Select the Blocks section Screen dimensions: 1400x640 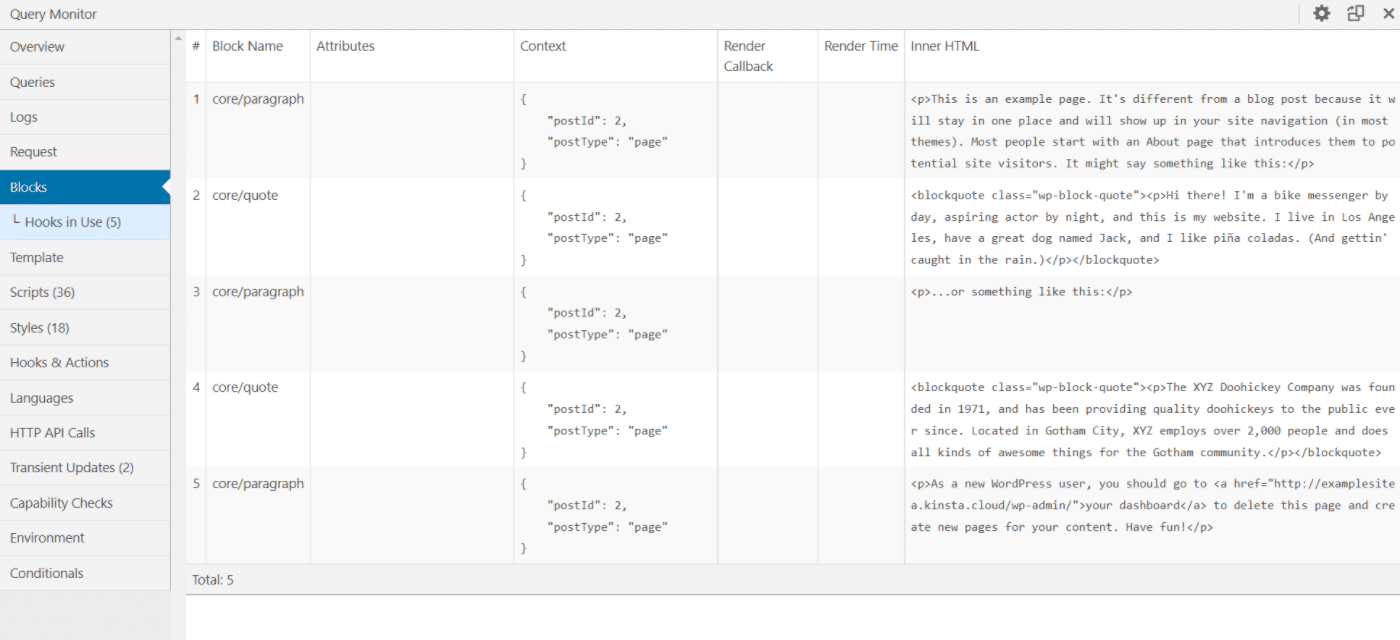[27, 186]
